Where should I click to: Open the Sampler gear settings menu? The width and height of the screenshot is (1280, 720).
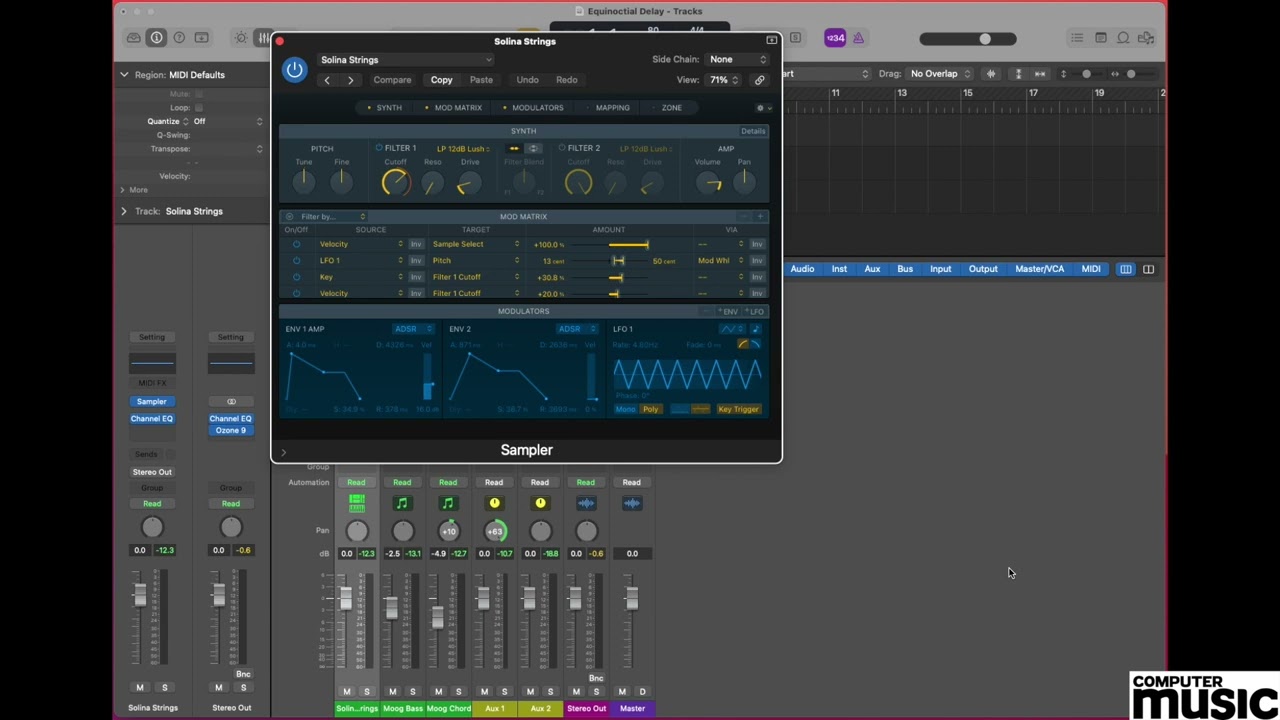pos(762,108)
